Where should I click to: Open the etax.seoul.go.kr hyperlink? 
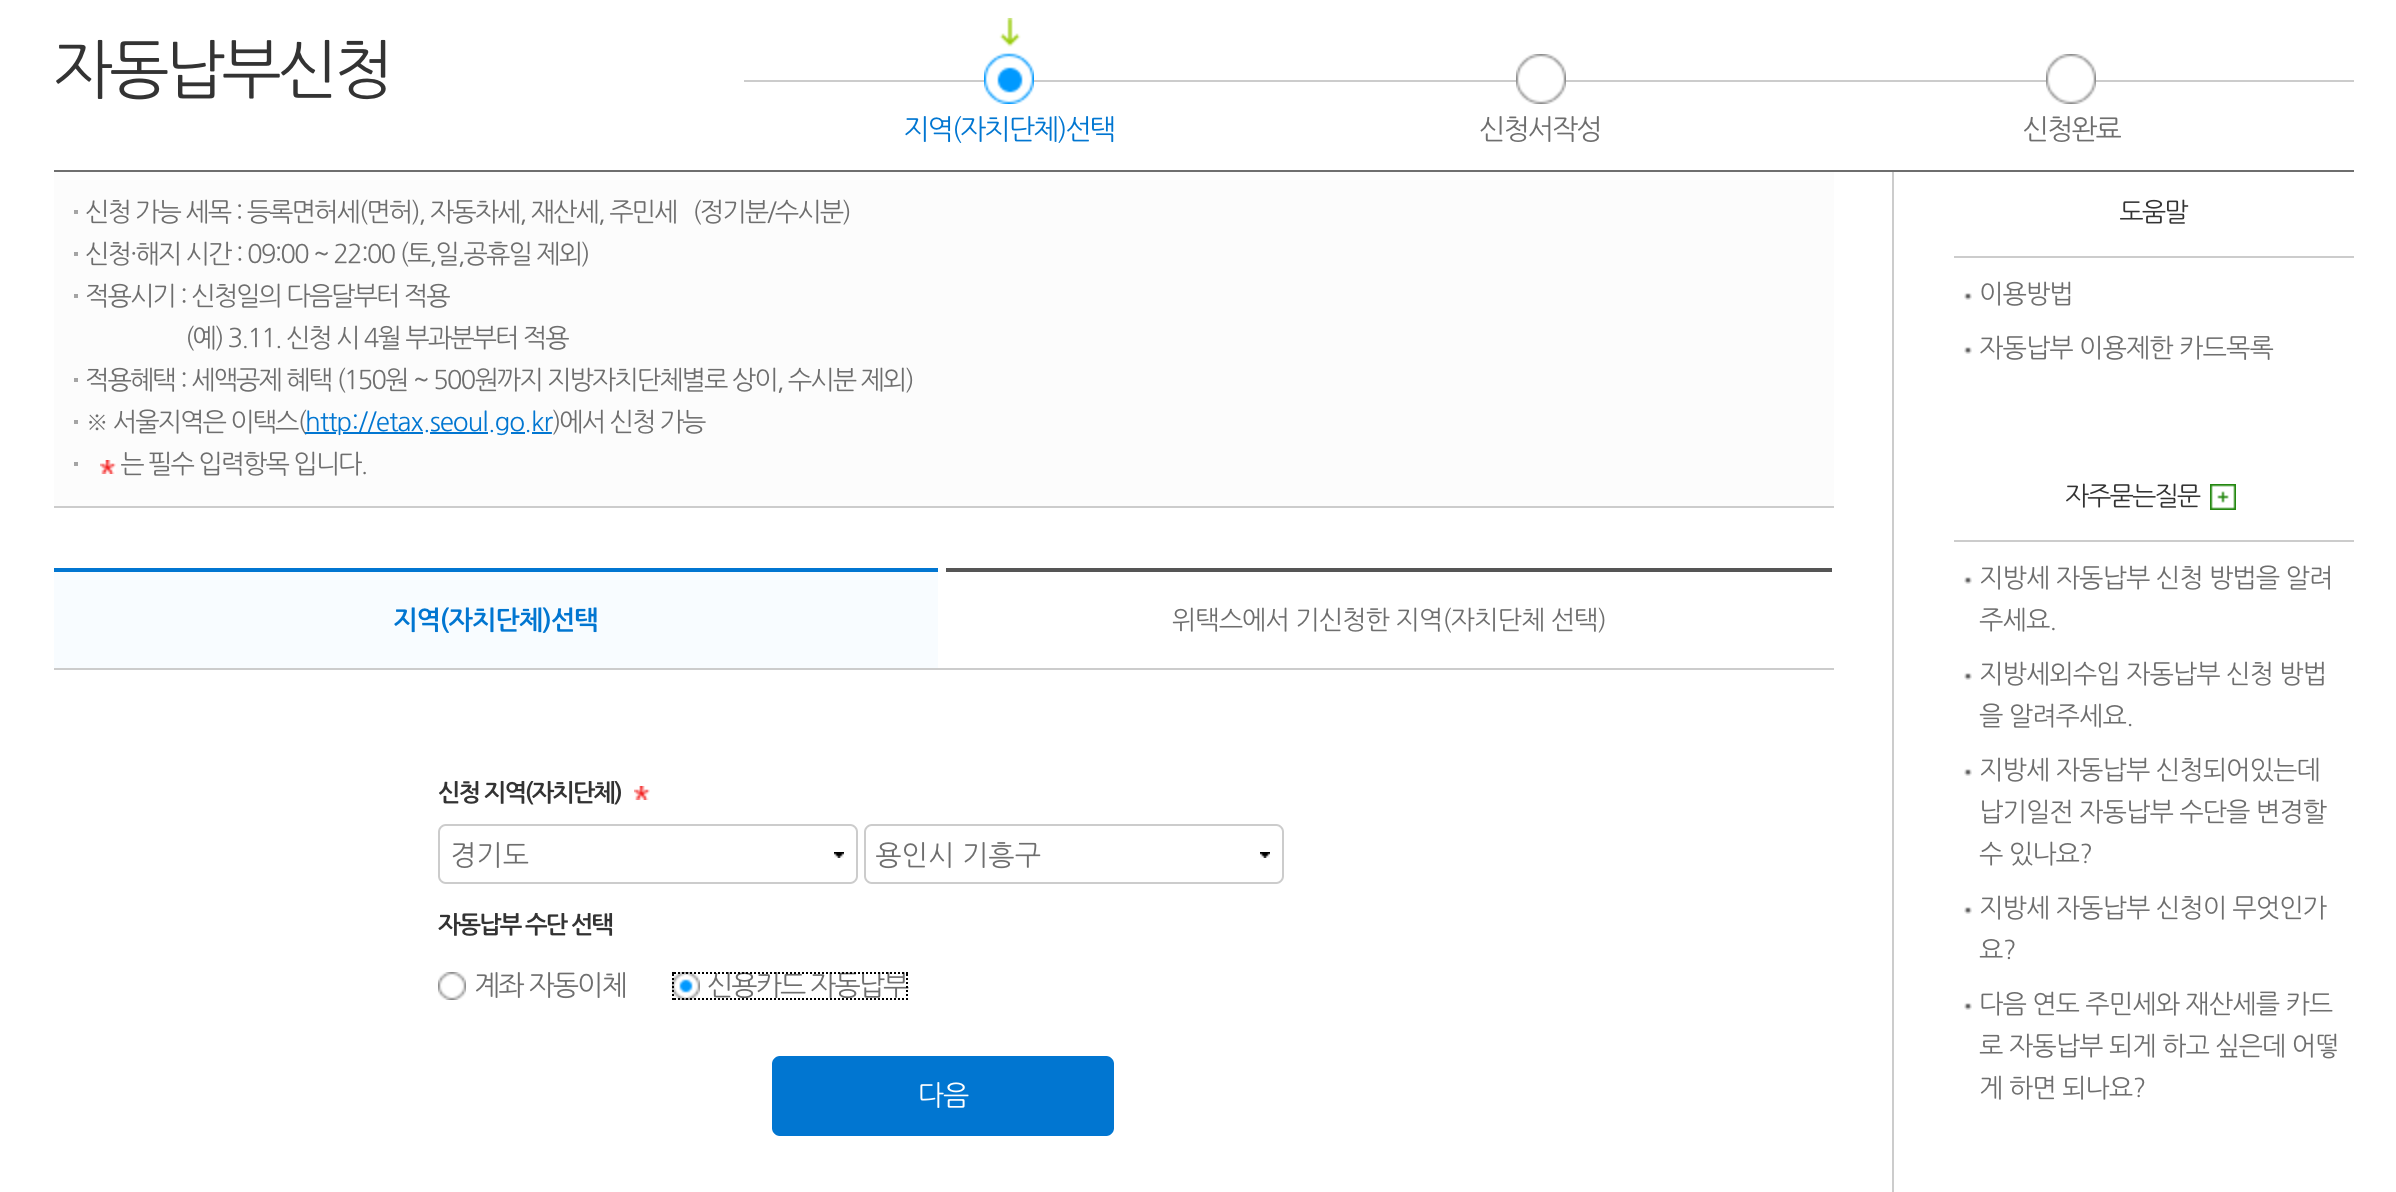point(429,422)
